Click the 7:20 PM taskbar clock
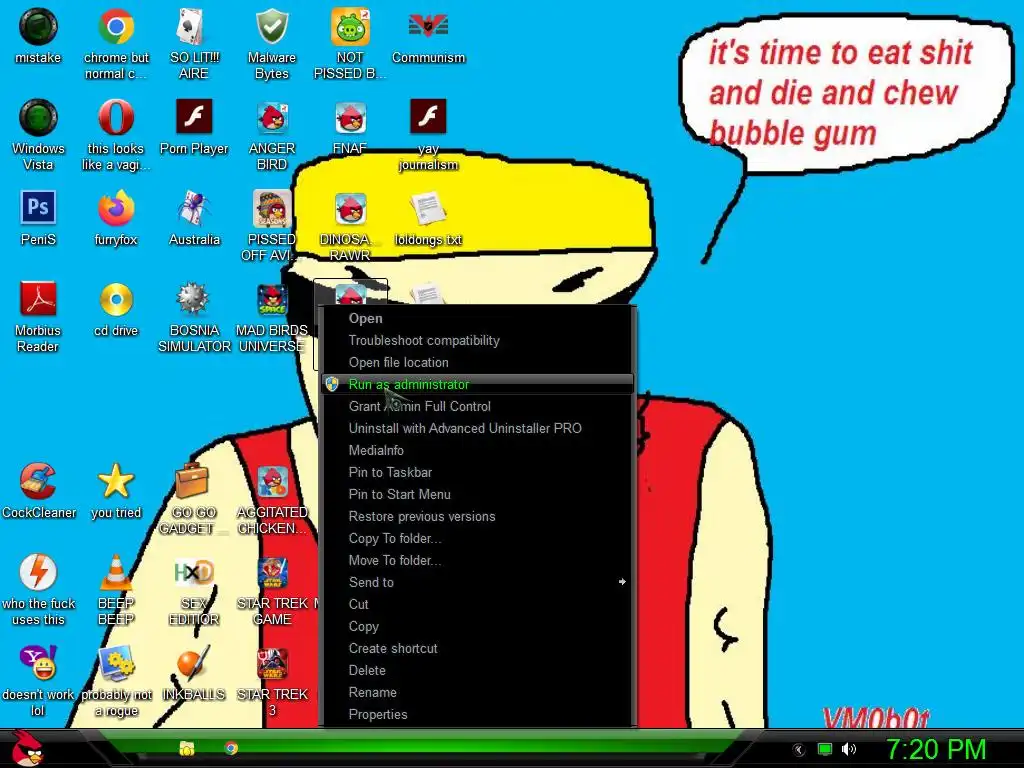The width and height of the screenshot is (1024, 768). [x=936, y=749]
